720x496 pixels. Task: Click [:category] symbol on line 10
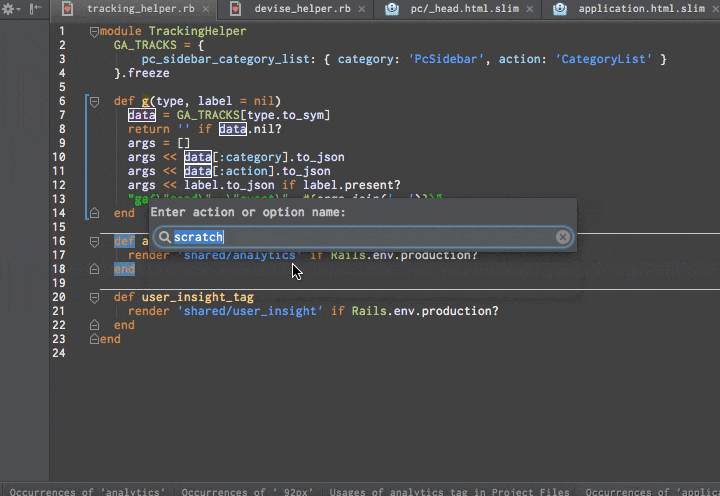250,157
